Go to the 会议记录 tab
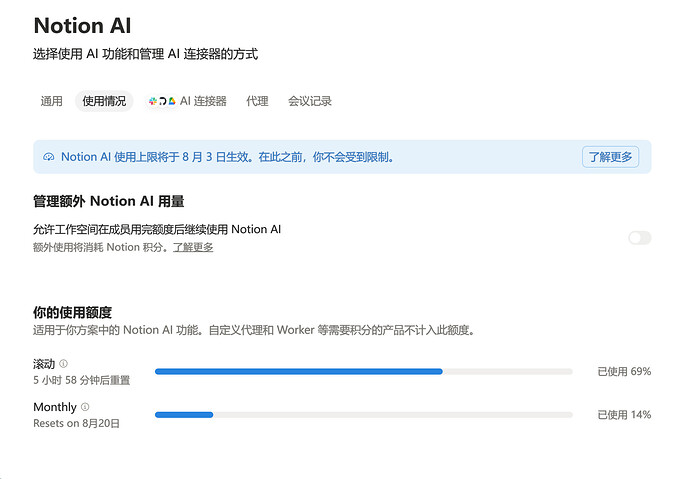Viewport: 690px width, 479px height. point(310,101)
